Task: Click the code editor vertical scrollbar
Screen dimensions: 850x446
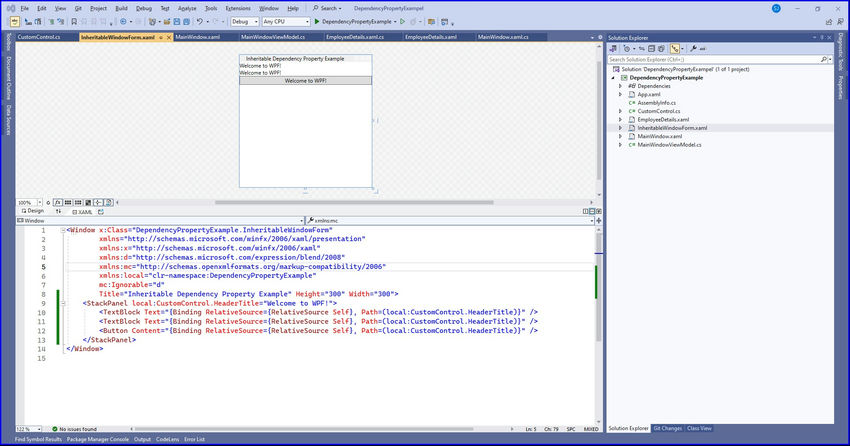Action: pos(598,287)
